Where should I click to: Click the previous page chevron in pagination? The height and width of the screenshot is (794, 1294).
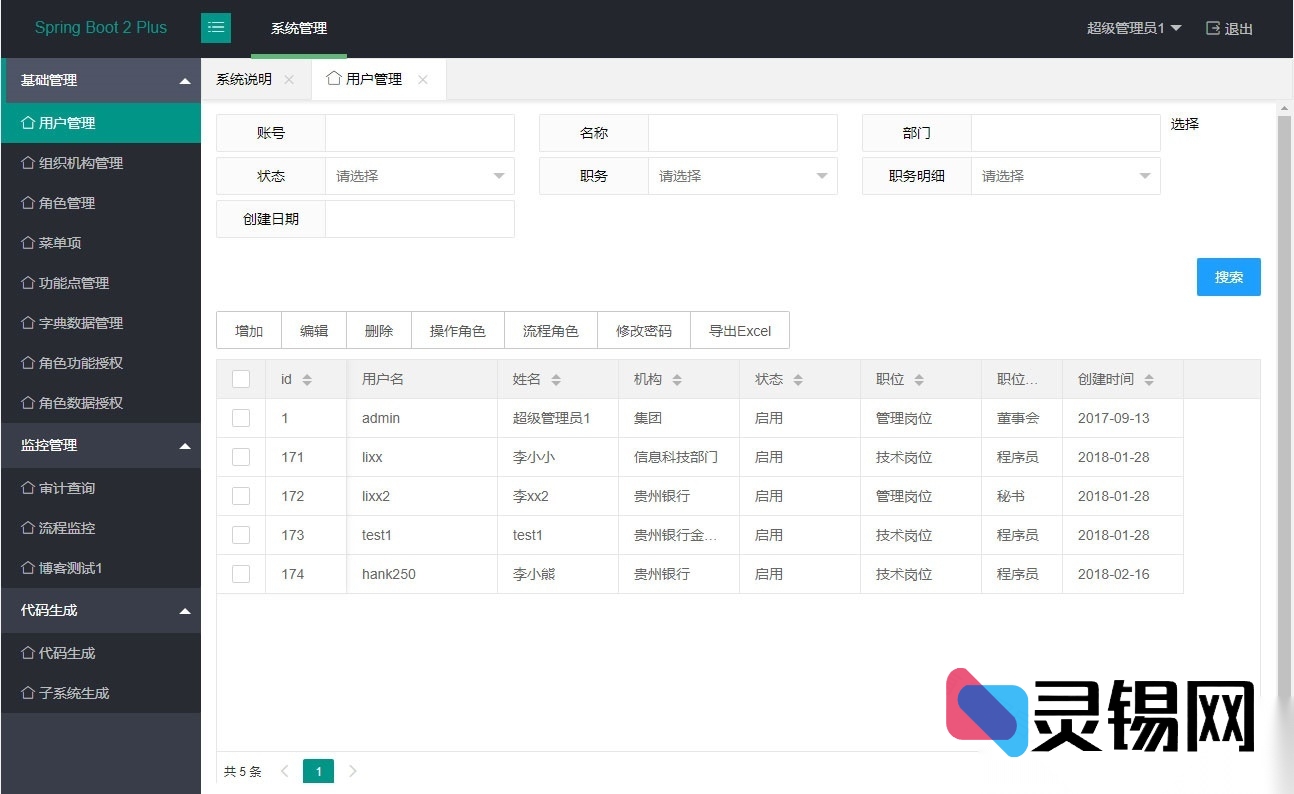(284, 771)
